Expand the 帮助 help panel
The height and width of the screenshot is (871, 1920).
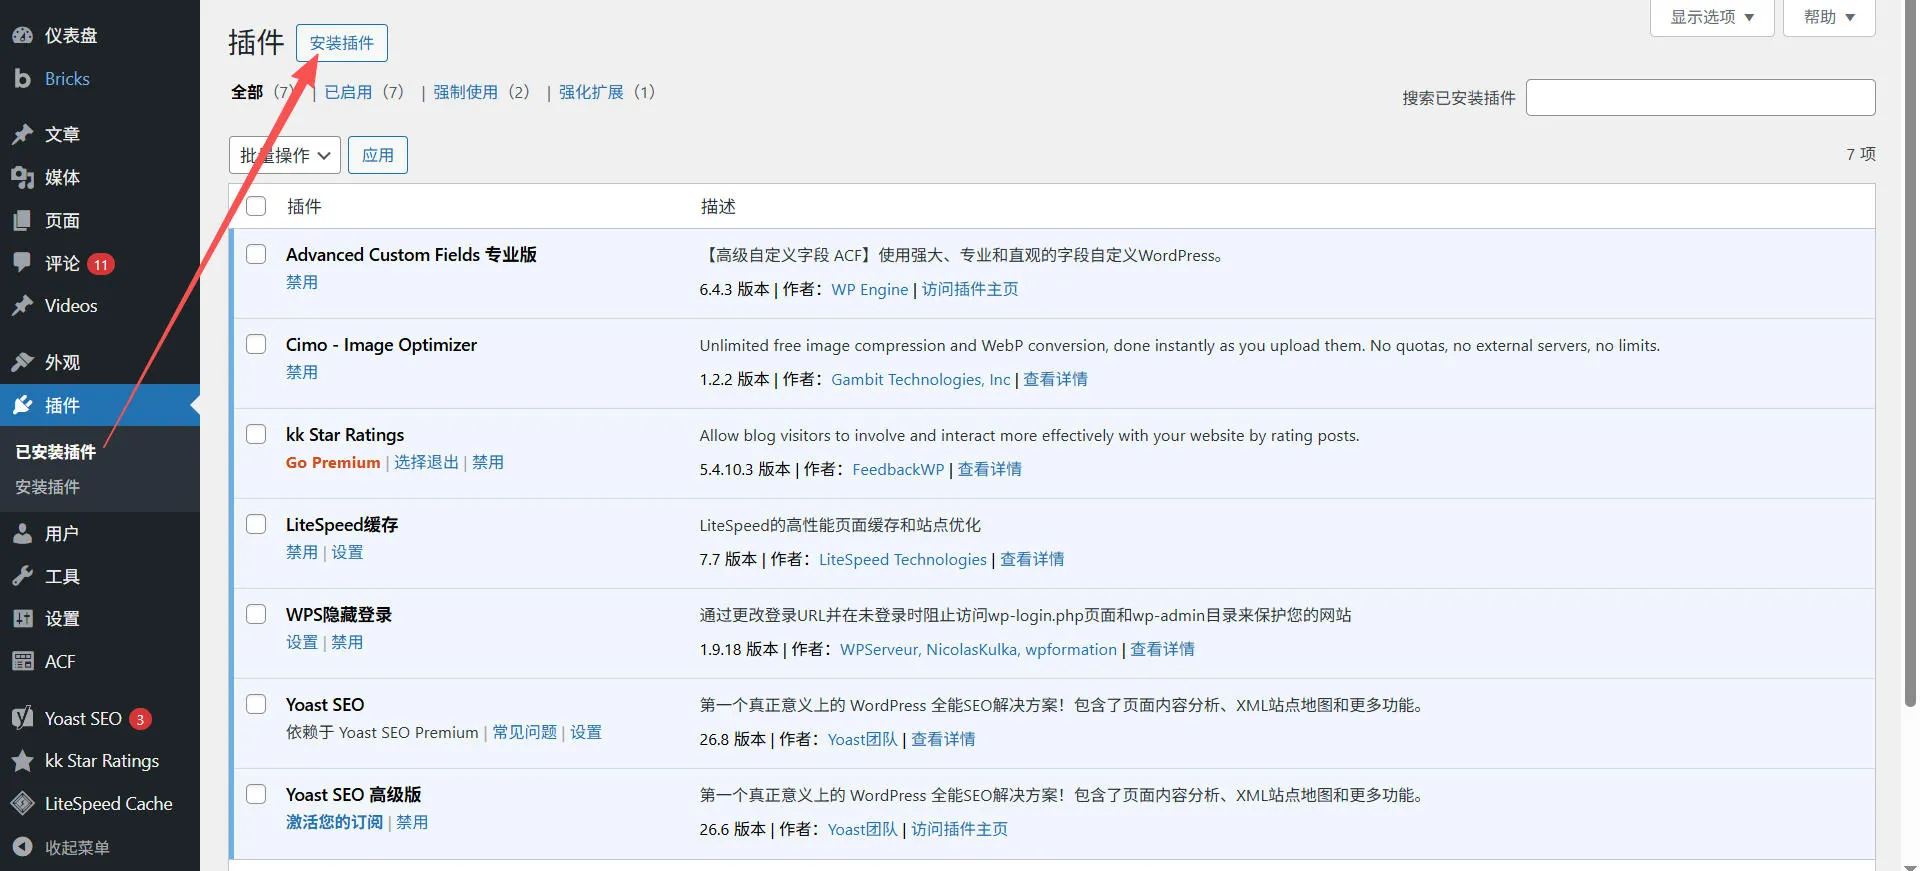pos(1829,17)
